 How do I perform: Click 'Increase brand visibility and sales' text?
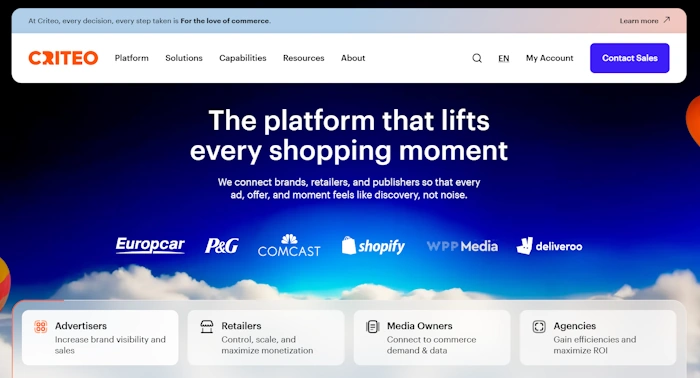[110, 345]
